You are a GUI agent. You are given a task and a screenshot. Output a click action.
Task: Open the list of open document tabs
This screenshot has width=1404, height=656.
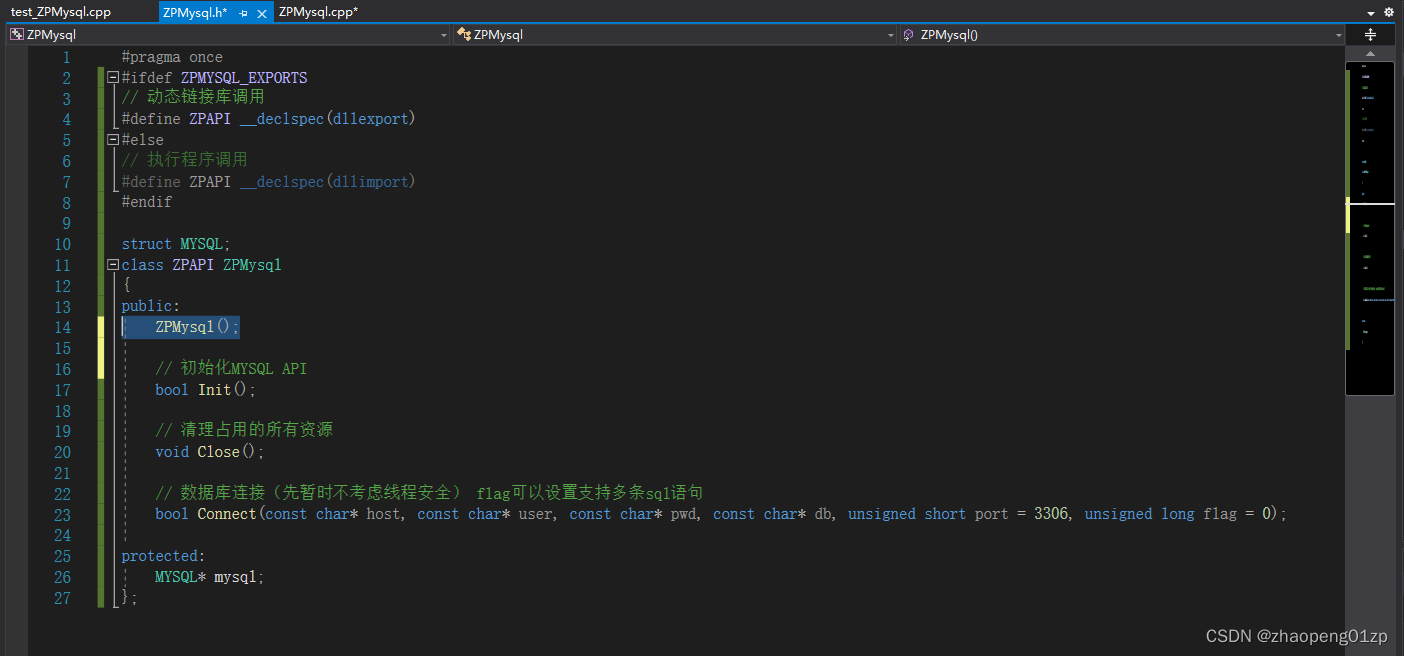pyautogui.click(x=1371, y=13)
